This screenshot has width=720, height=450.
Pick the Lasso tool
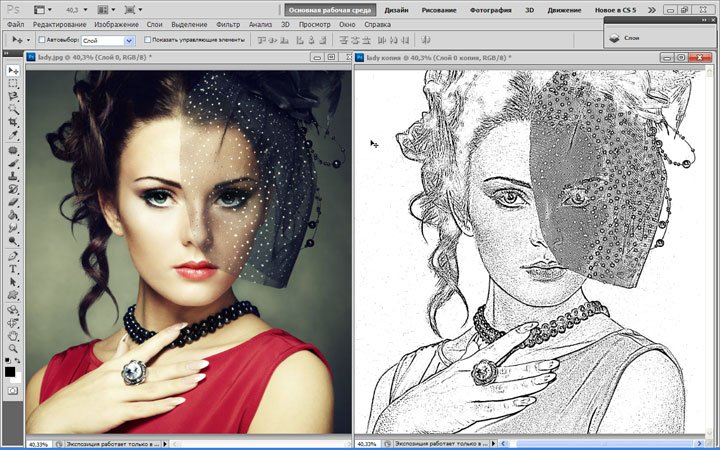(13, 97)
